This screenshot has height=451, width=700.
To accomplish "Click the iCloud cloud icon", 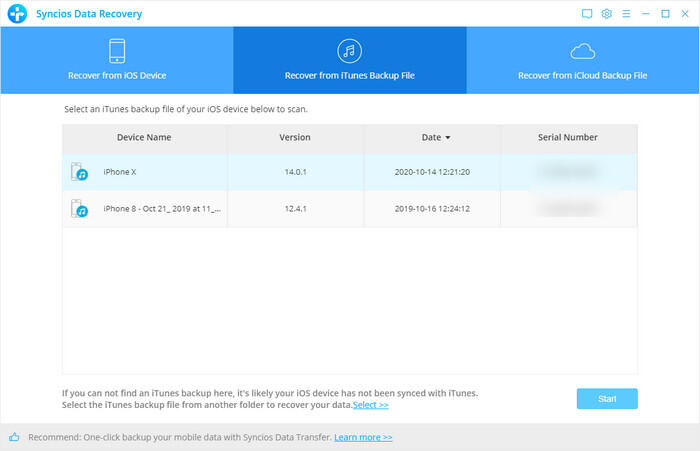I will pos(582,52).
